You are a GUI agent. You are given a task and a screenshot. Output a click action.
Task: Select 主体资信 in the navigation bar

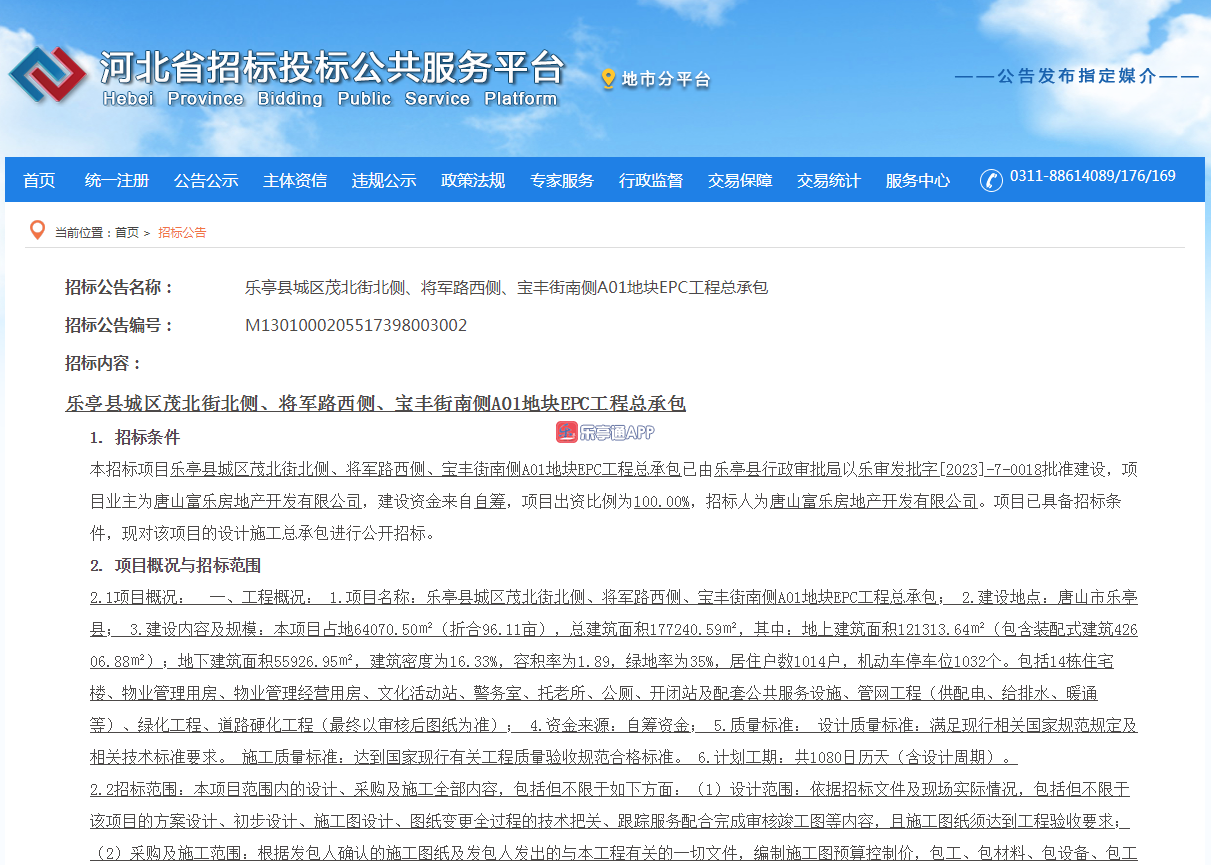click(294, 181)
